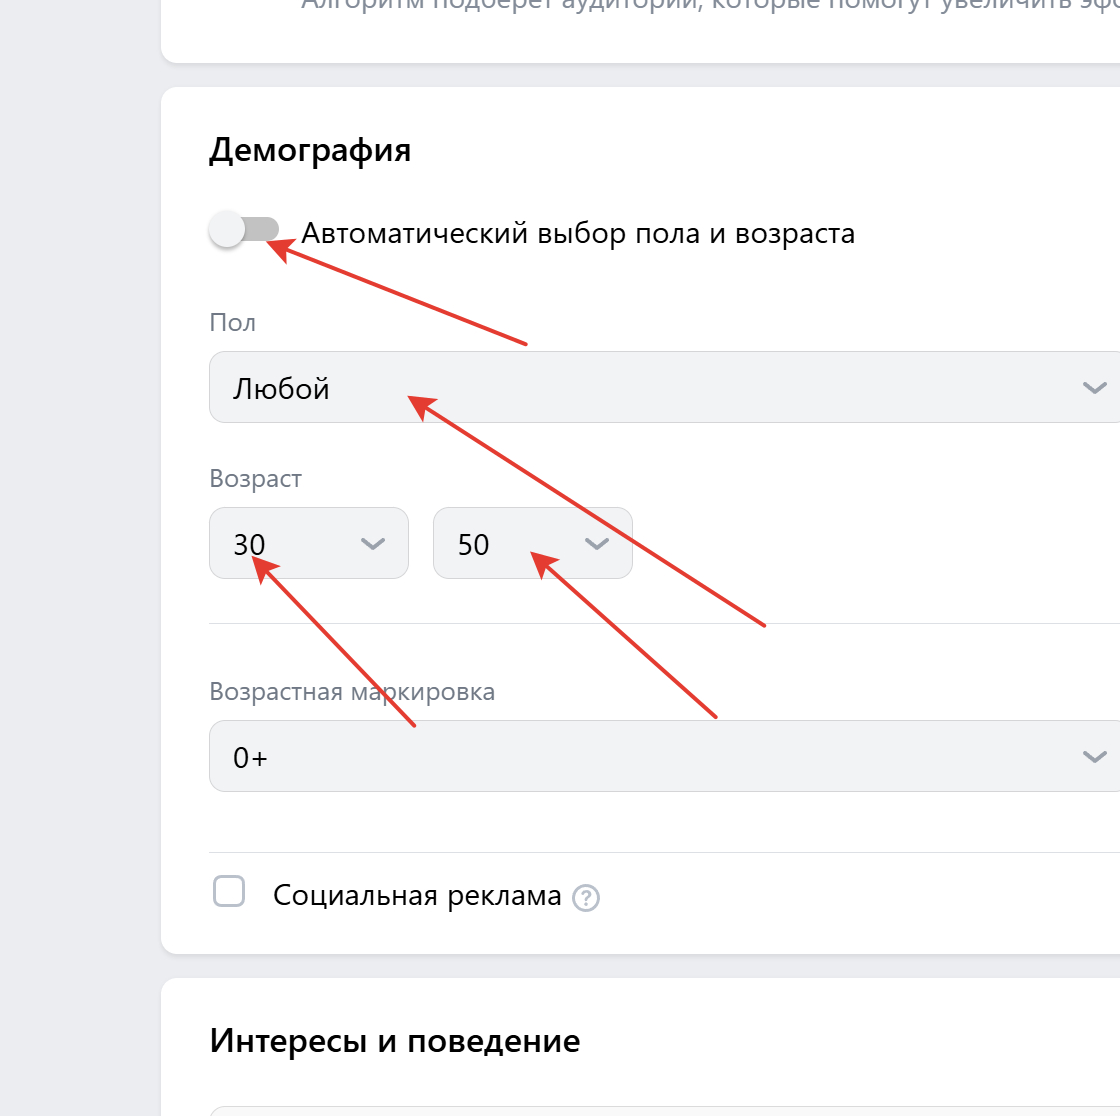Click the '0+' age rating value
The height and width of the screenshot is (1116, 1120).
(250, 757)
